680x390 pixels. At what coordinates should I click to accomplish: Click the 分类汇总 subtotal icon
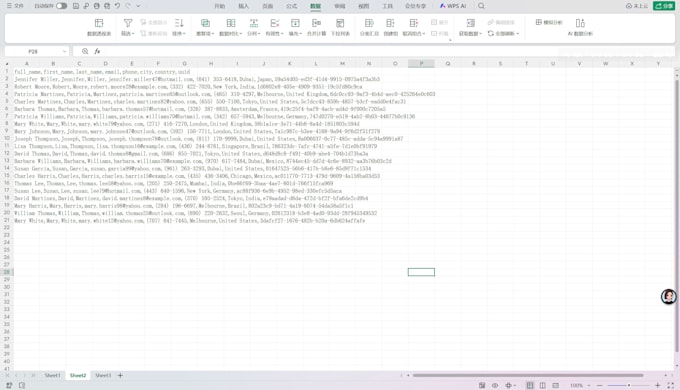point(369,23)
